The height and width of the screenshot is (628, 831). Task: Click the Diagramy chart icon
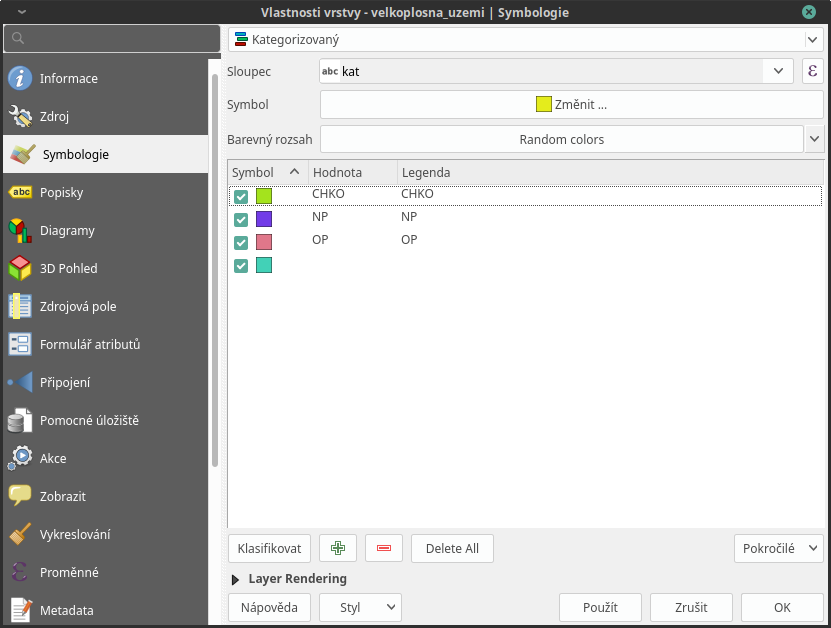(x=20, y=231)
